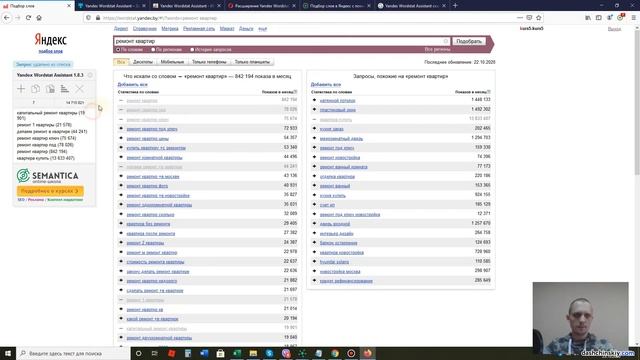
Task: Open Firefox from the taskbar
Action: [x=367, y=353]
